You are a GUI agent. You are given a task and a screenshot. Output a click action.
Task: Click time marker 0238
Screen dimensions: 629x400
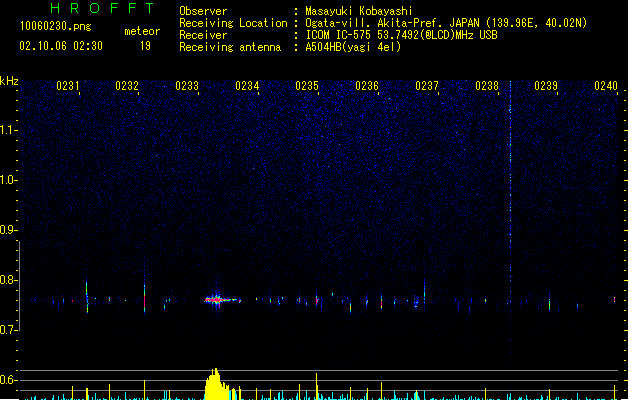(487, 86)
